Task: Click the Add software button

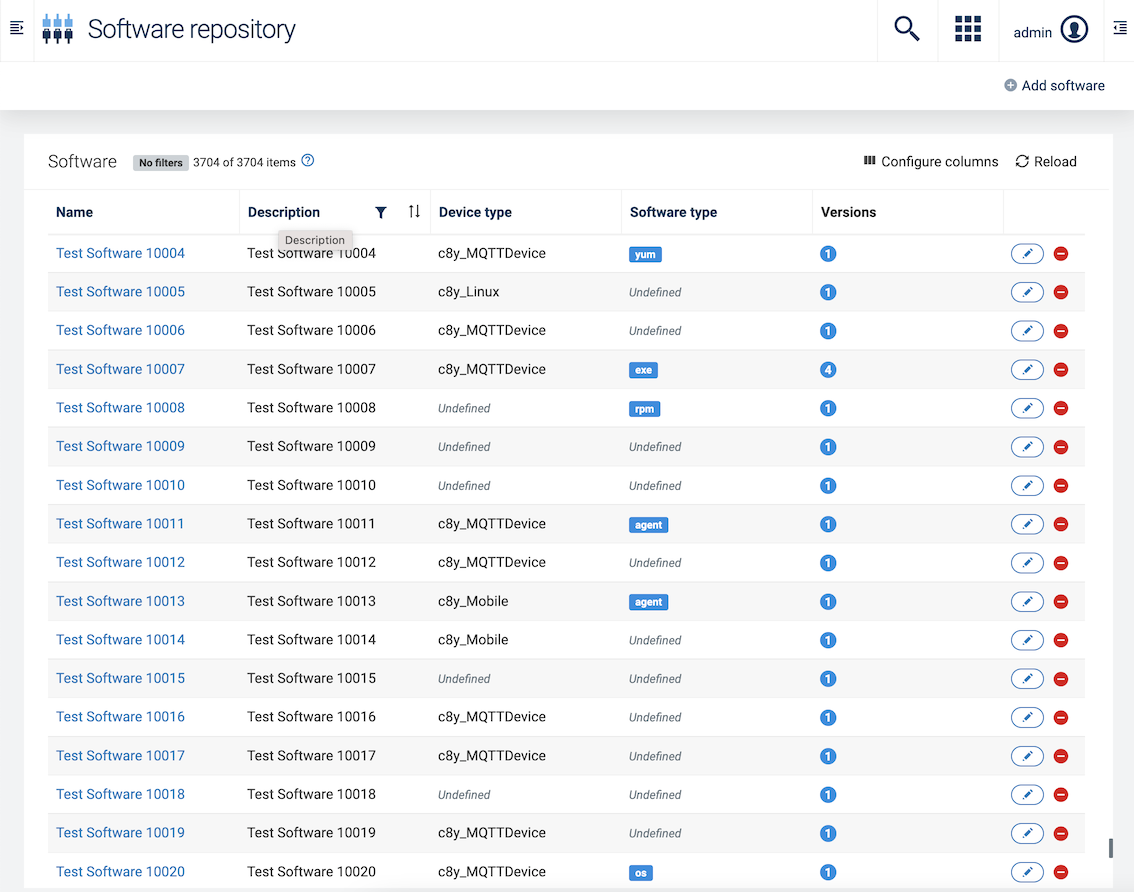Action: click(x=1054, y=86)
